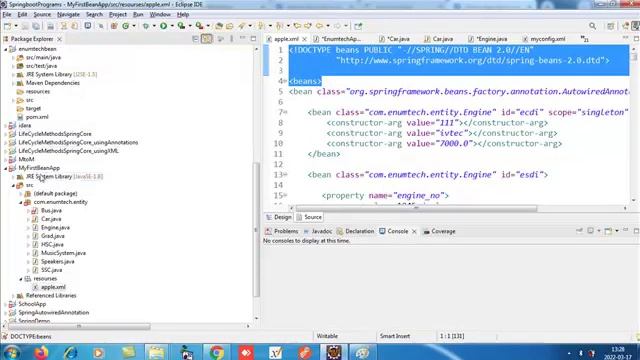Click the Save All toolbar icon
The height and width of the screenshot is (360, 640).
coord(36,26)
